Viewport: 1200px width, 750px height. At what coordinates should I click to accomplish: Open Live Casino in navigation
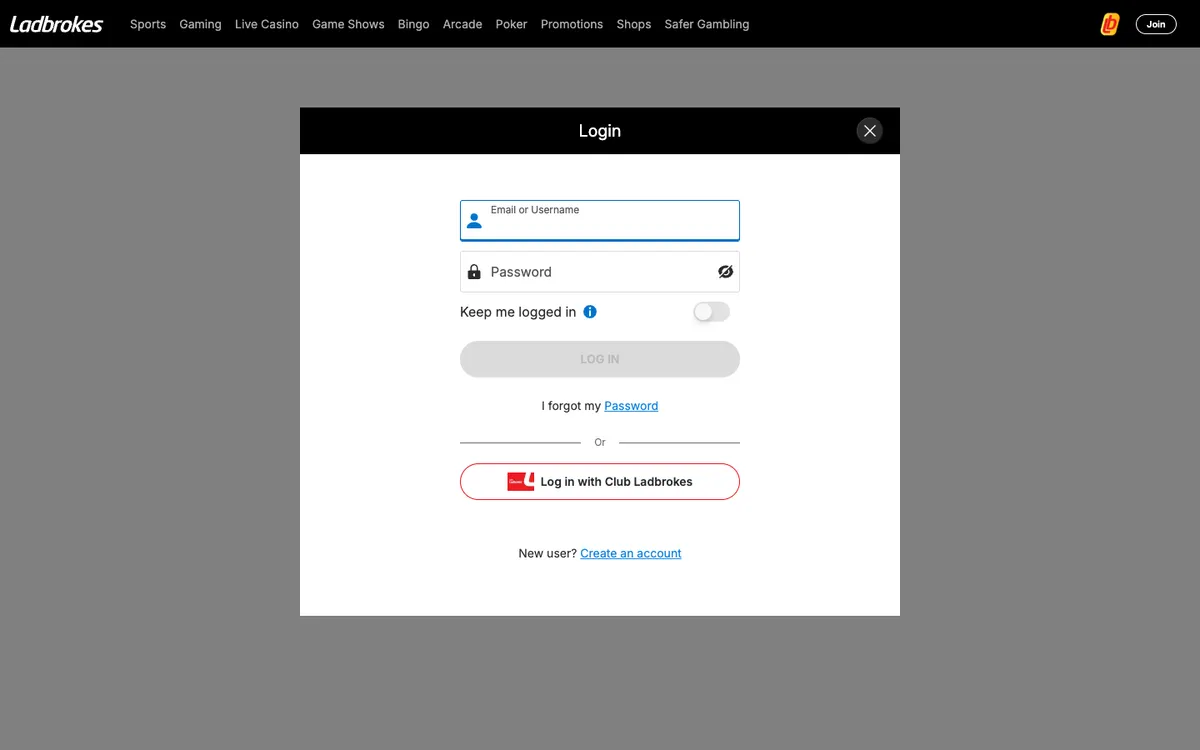coord(267,24)
